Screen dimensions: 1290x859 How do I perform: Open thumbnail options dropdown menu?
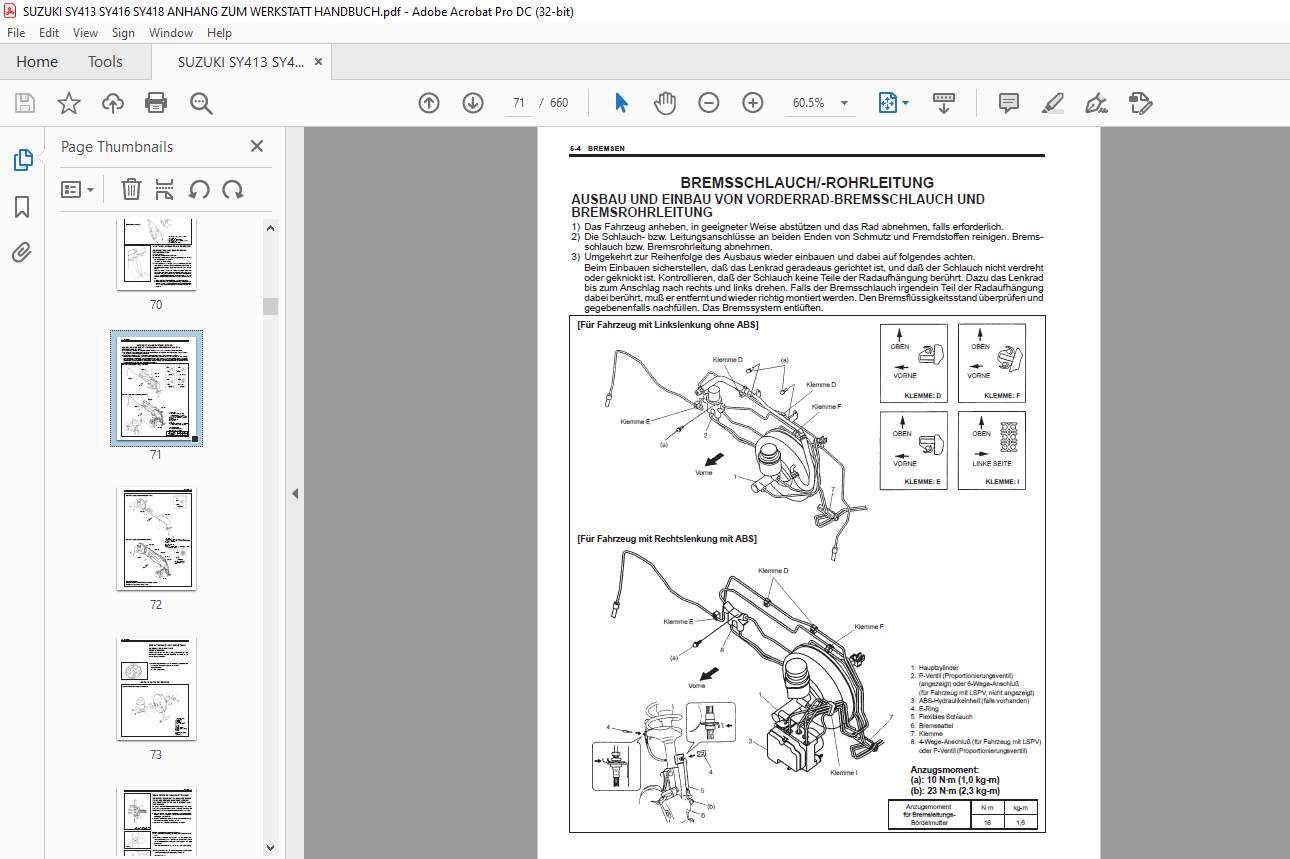(77, 189)
